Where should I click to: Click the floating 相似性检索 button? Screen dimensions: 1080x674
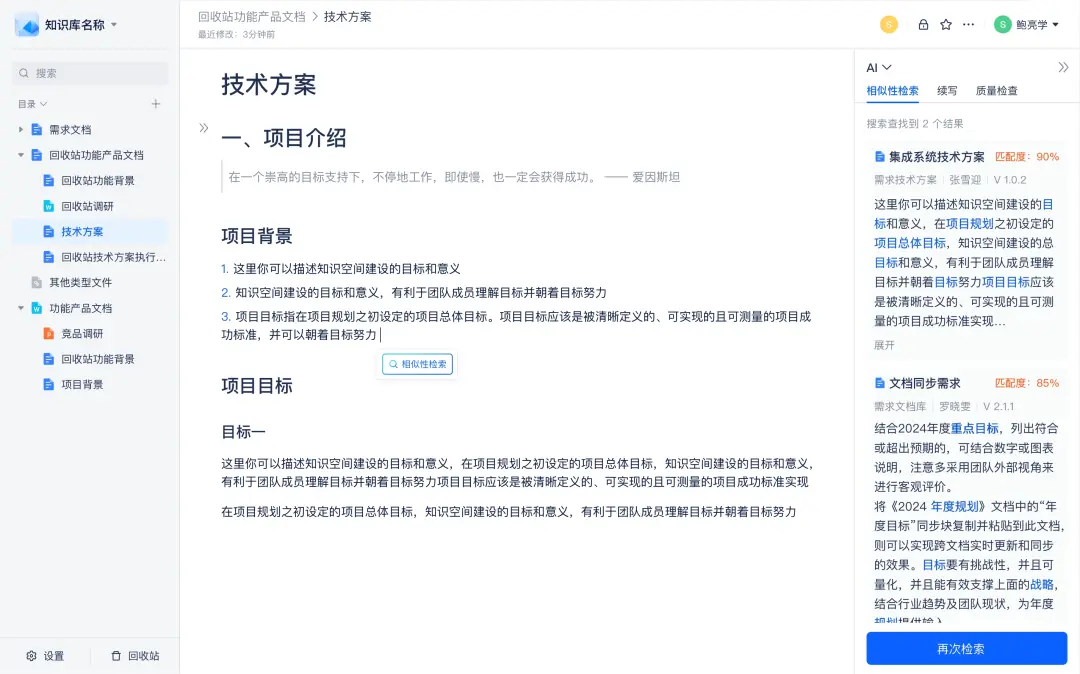pyautogui.click(x=417, y=364)
